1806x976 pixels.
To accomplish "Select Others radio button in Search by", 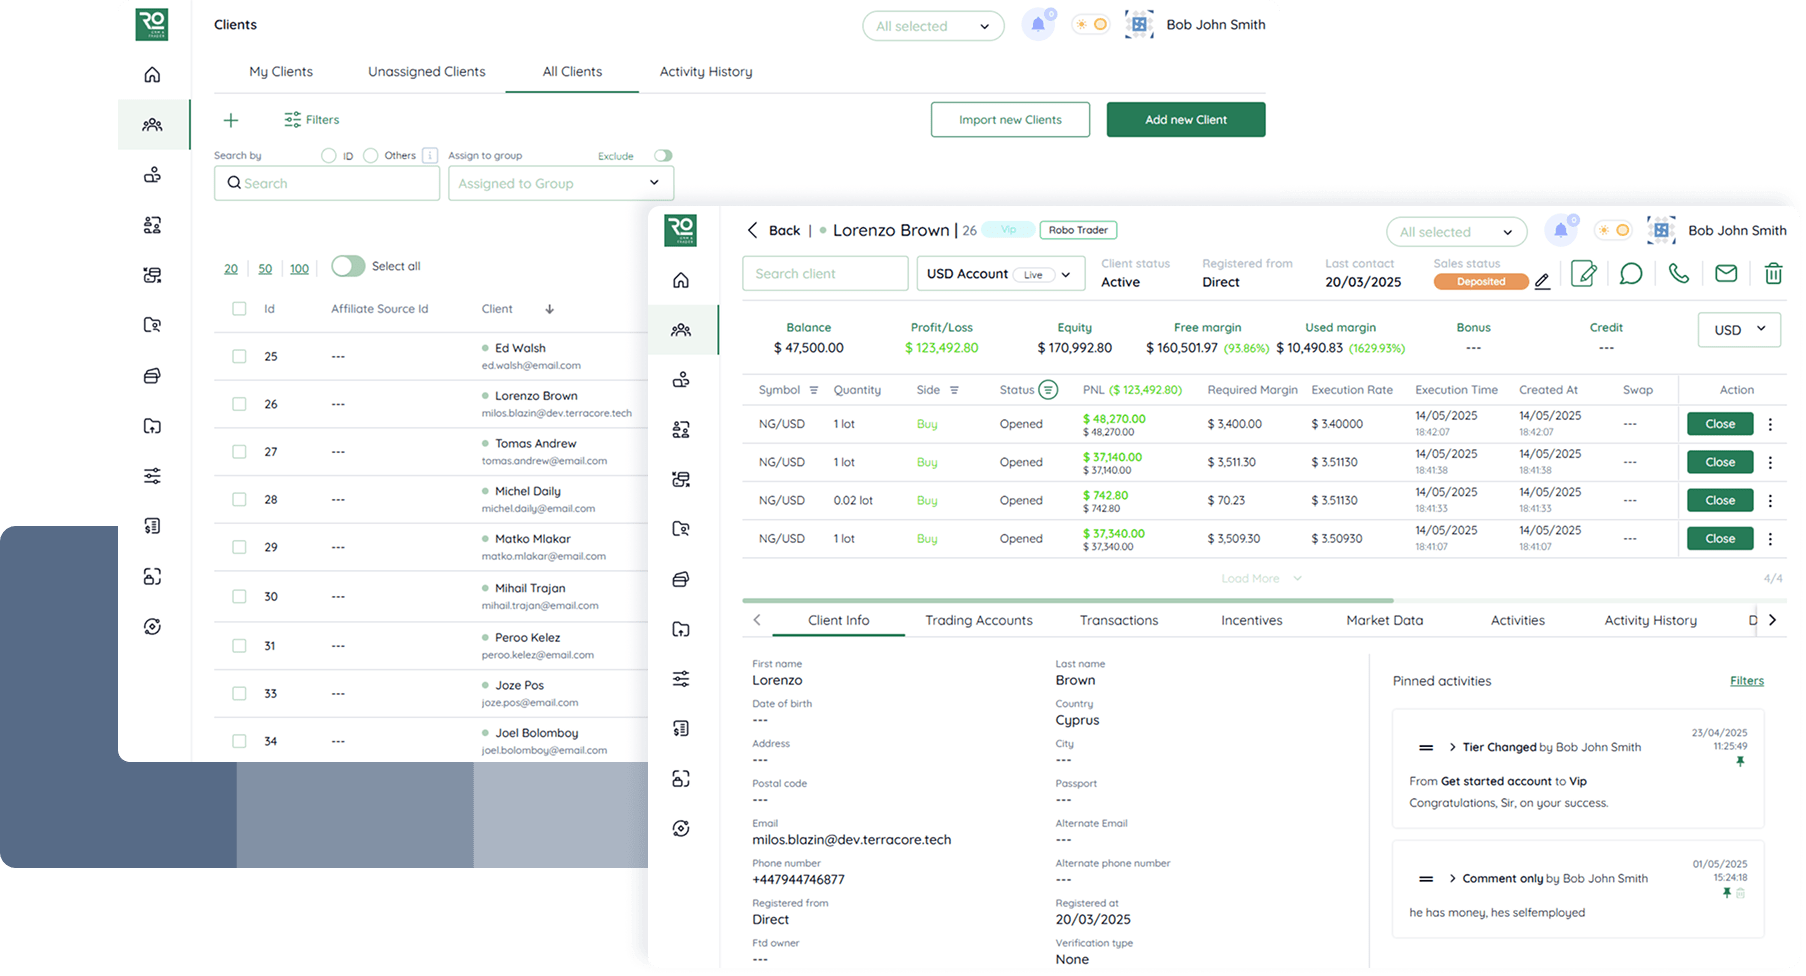I will (x=371, y=156).
